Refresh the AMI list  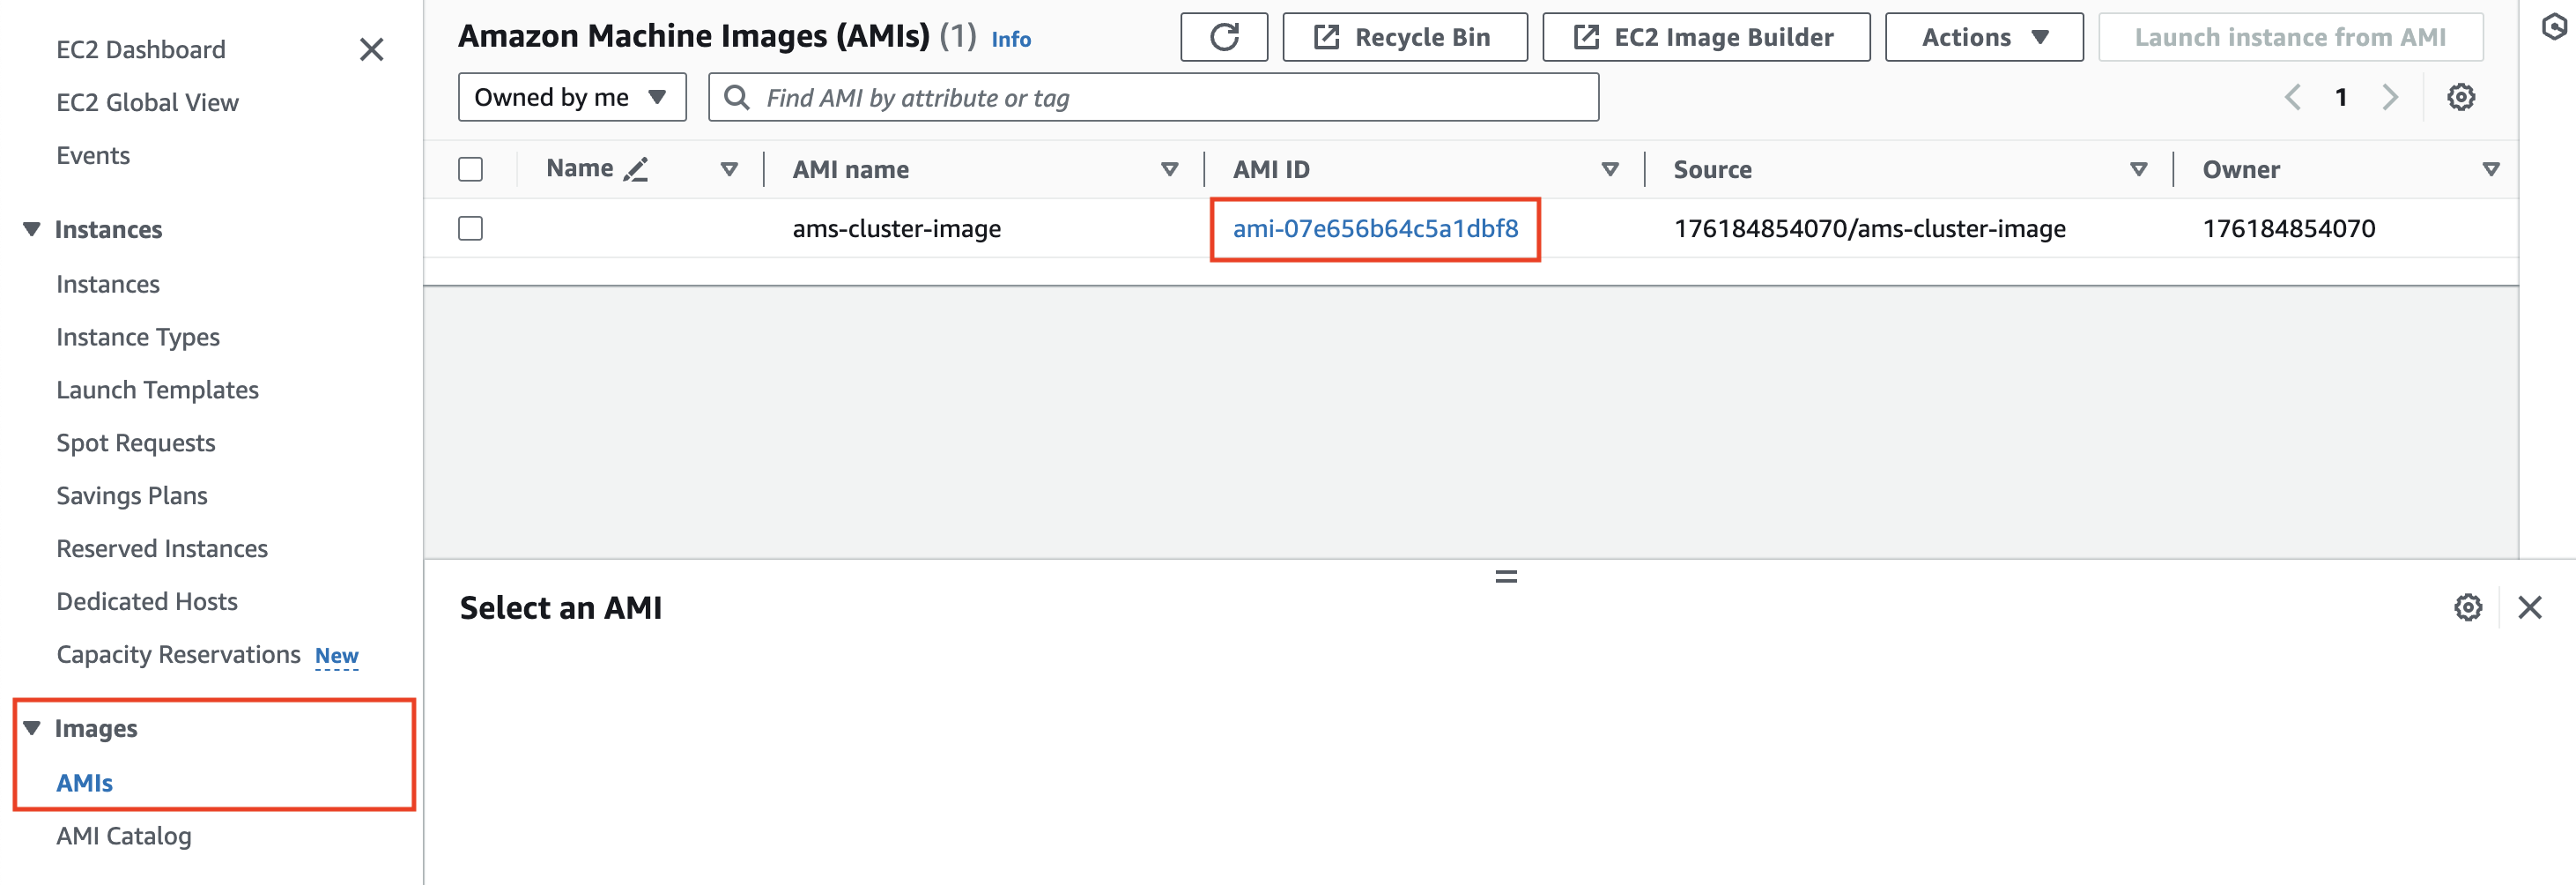tap(1224, 37)
